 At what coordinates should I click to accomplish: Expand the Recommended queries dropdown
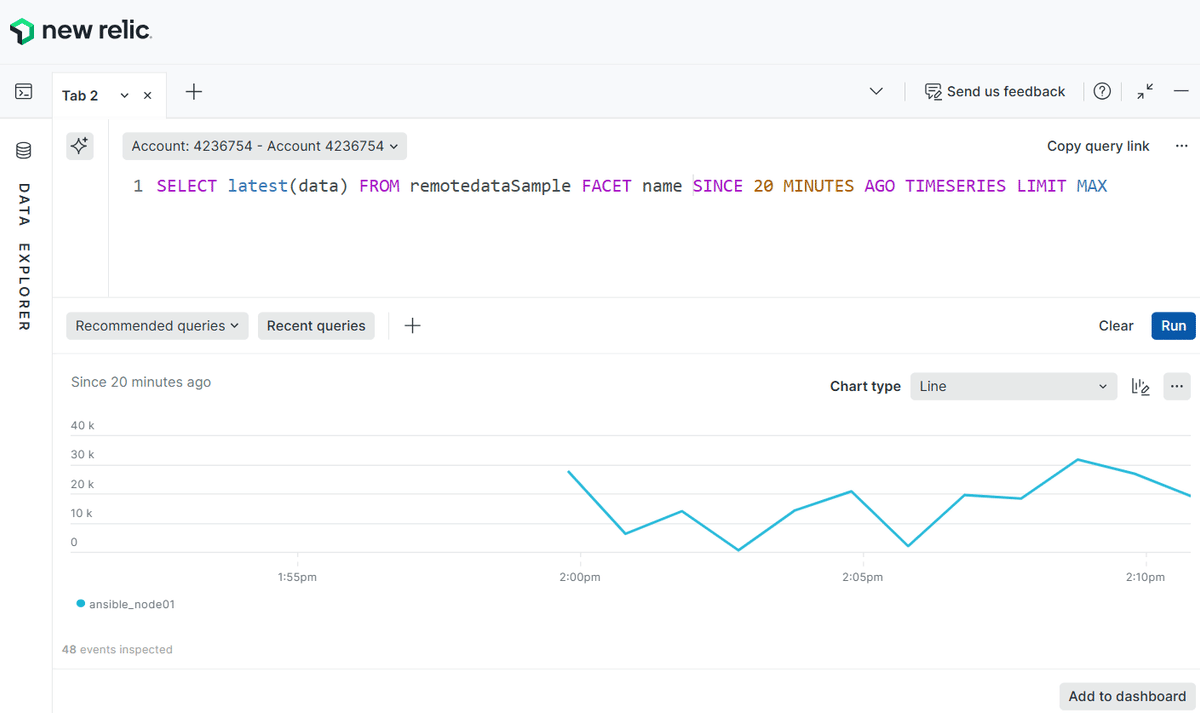pyautogui.click(x=156, y=325)
